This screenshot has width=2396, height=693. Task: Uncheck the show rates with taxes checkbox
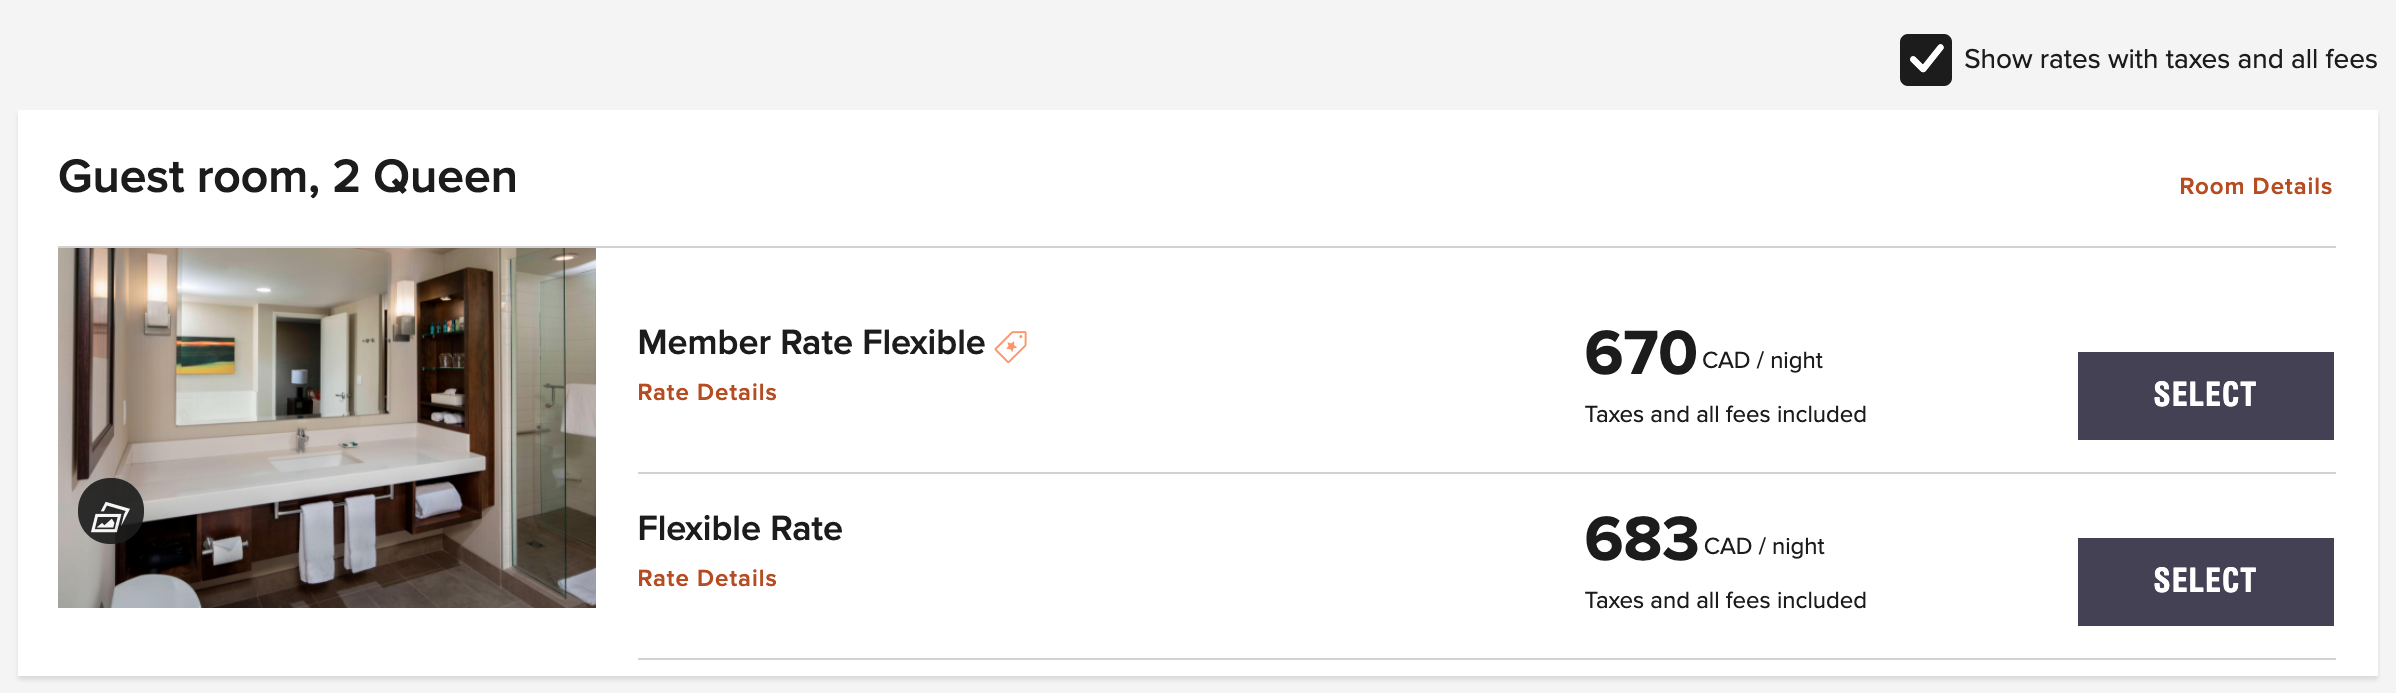coord(1925,60)
